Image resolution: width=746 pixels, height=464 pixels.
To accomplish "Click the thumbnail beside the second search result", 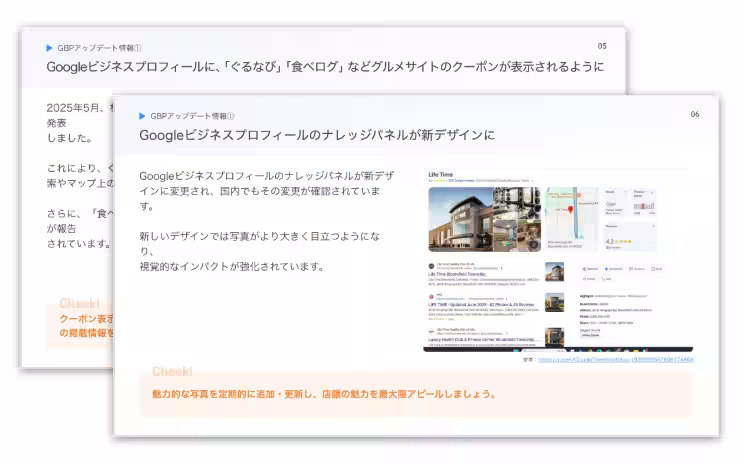I will 554,303.
